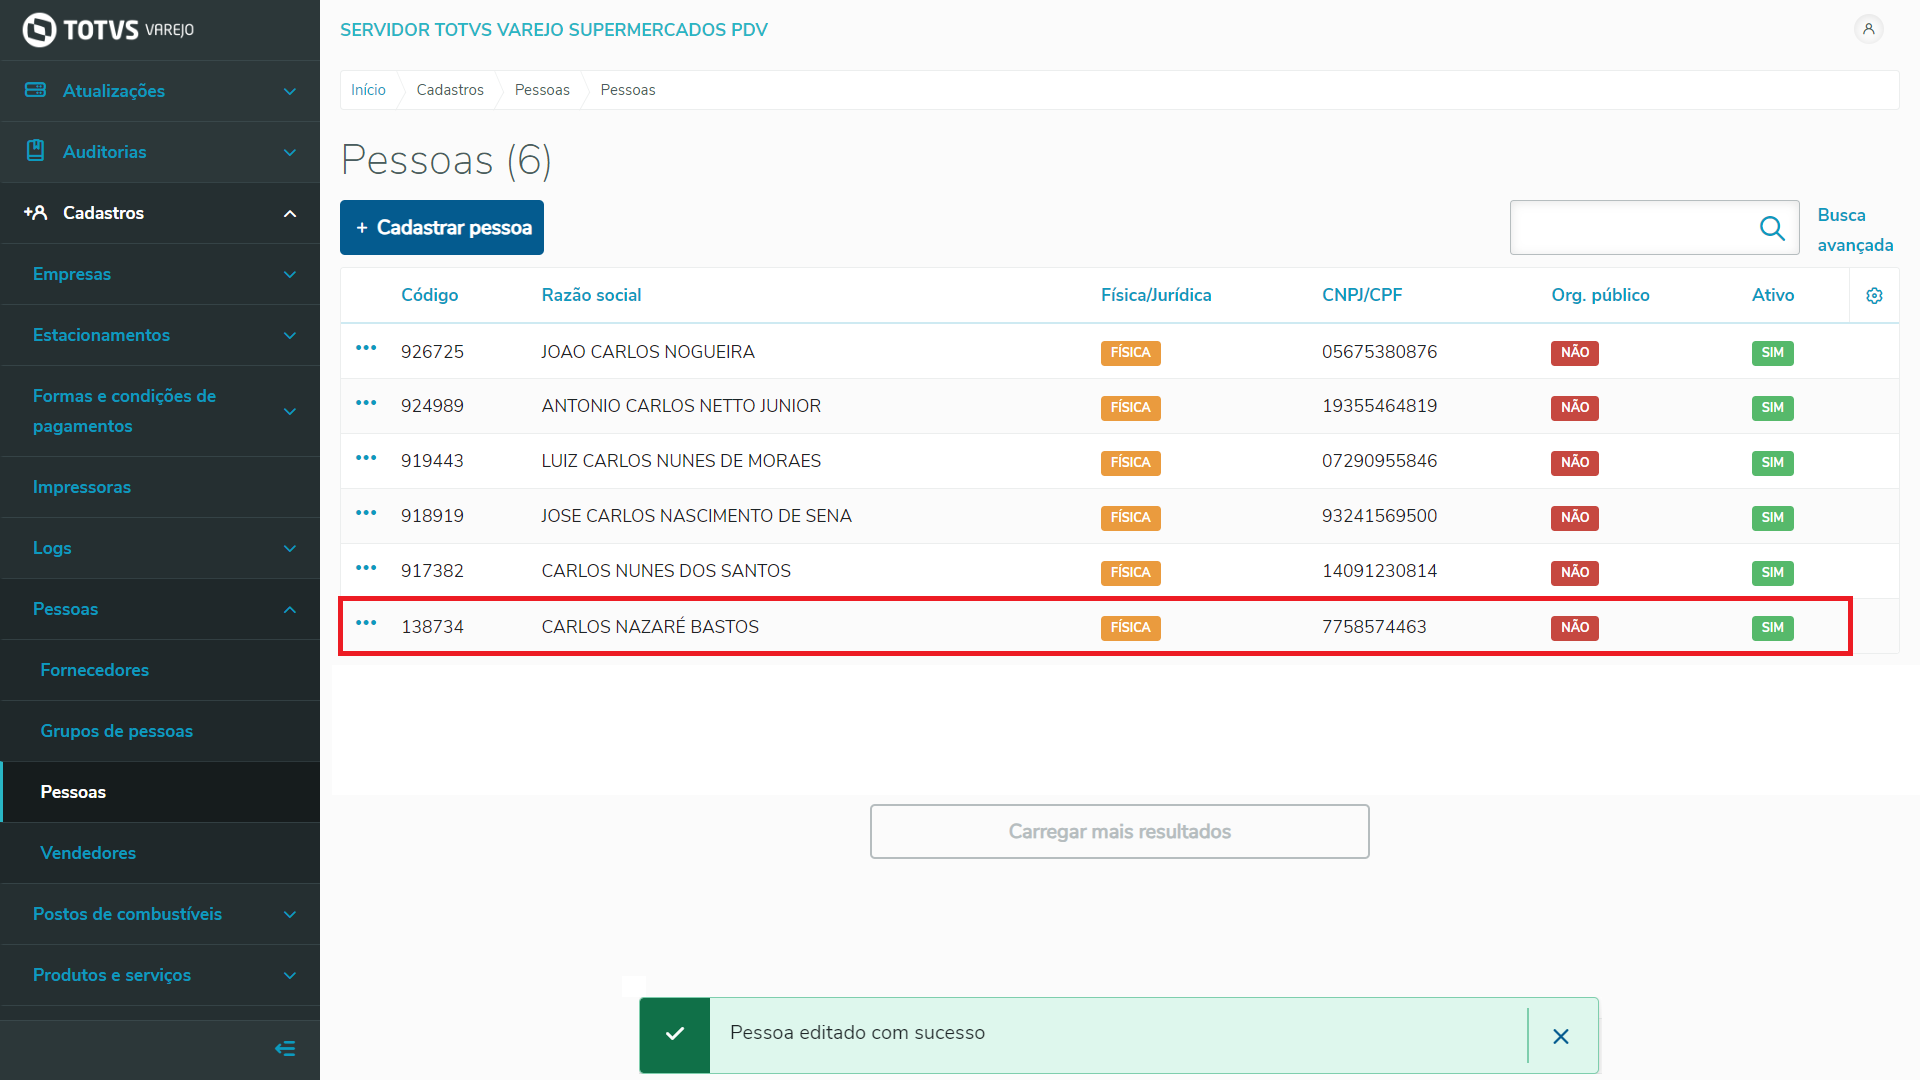Click the Início breadcrumb link
Viewport: 1920px width, 1080px height.
(368, 90)
